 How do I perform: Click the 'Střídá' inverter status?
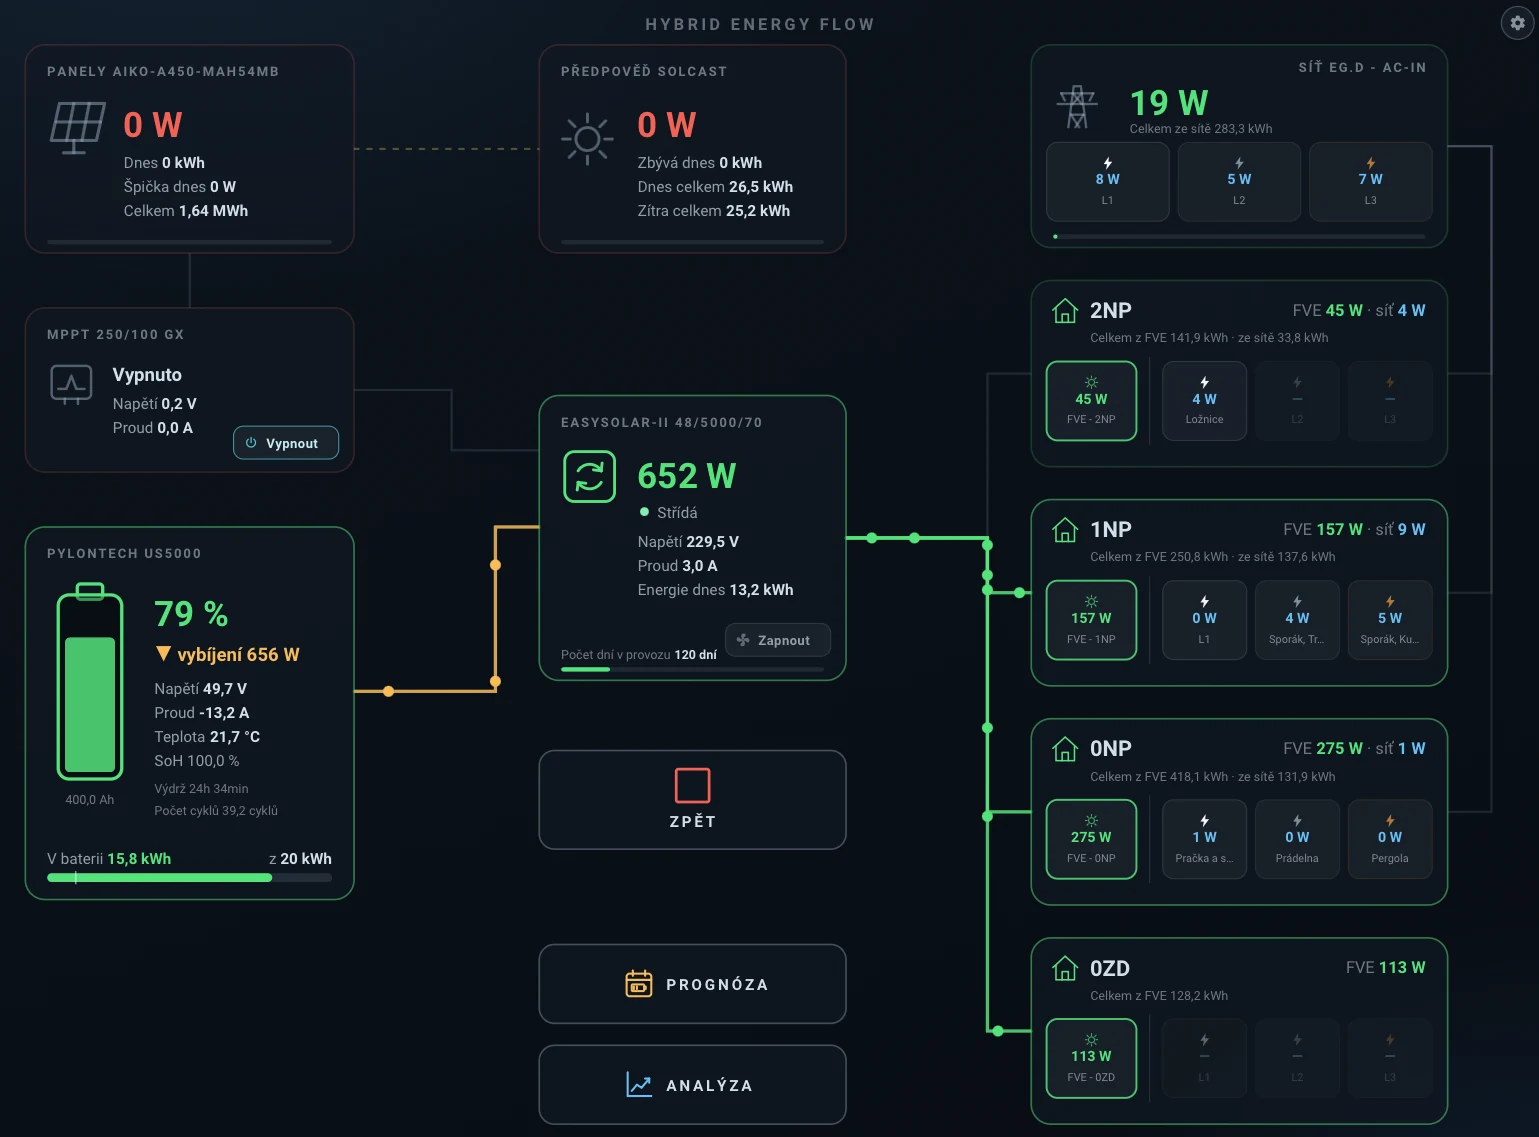677,512
